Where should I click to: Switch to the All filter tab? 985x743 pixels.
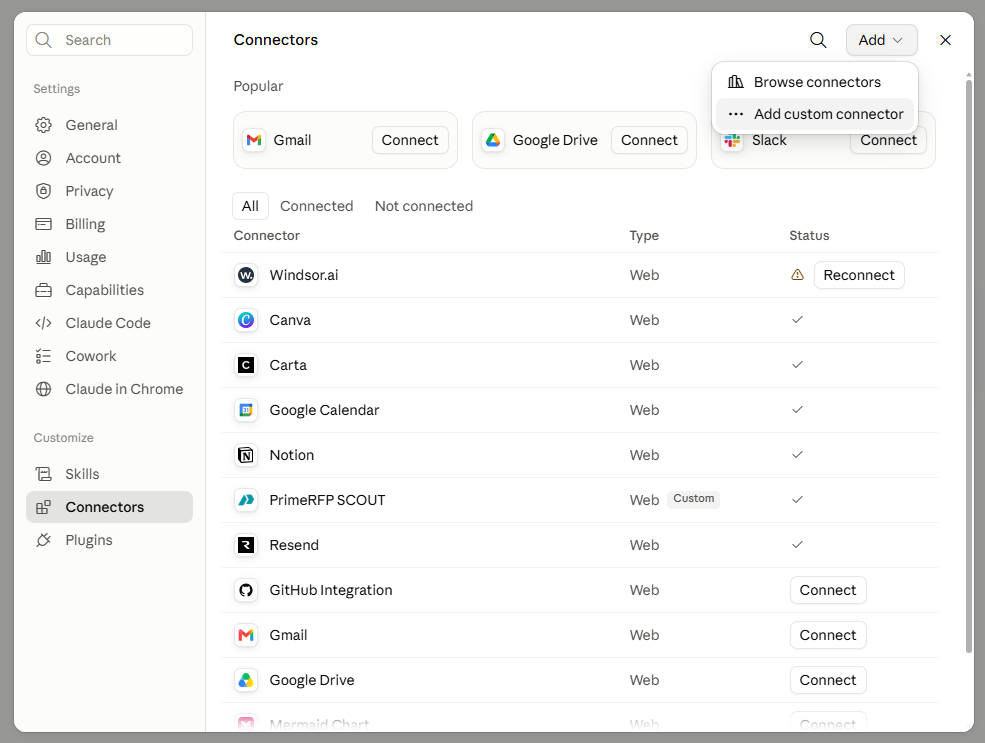[x=250, y=206]
